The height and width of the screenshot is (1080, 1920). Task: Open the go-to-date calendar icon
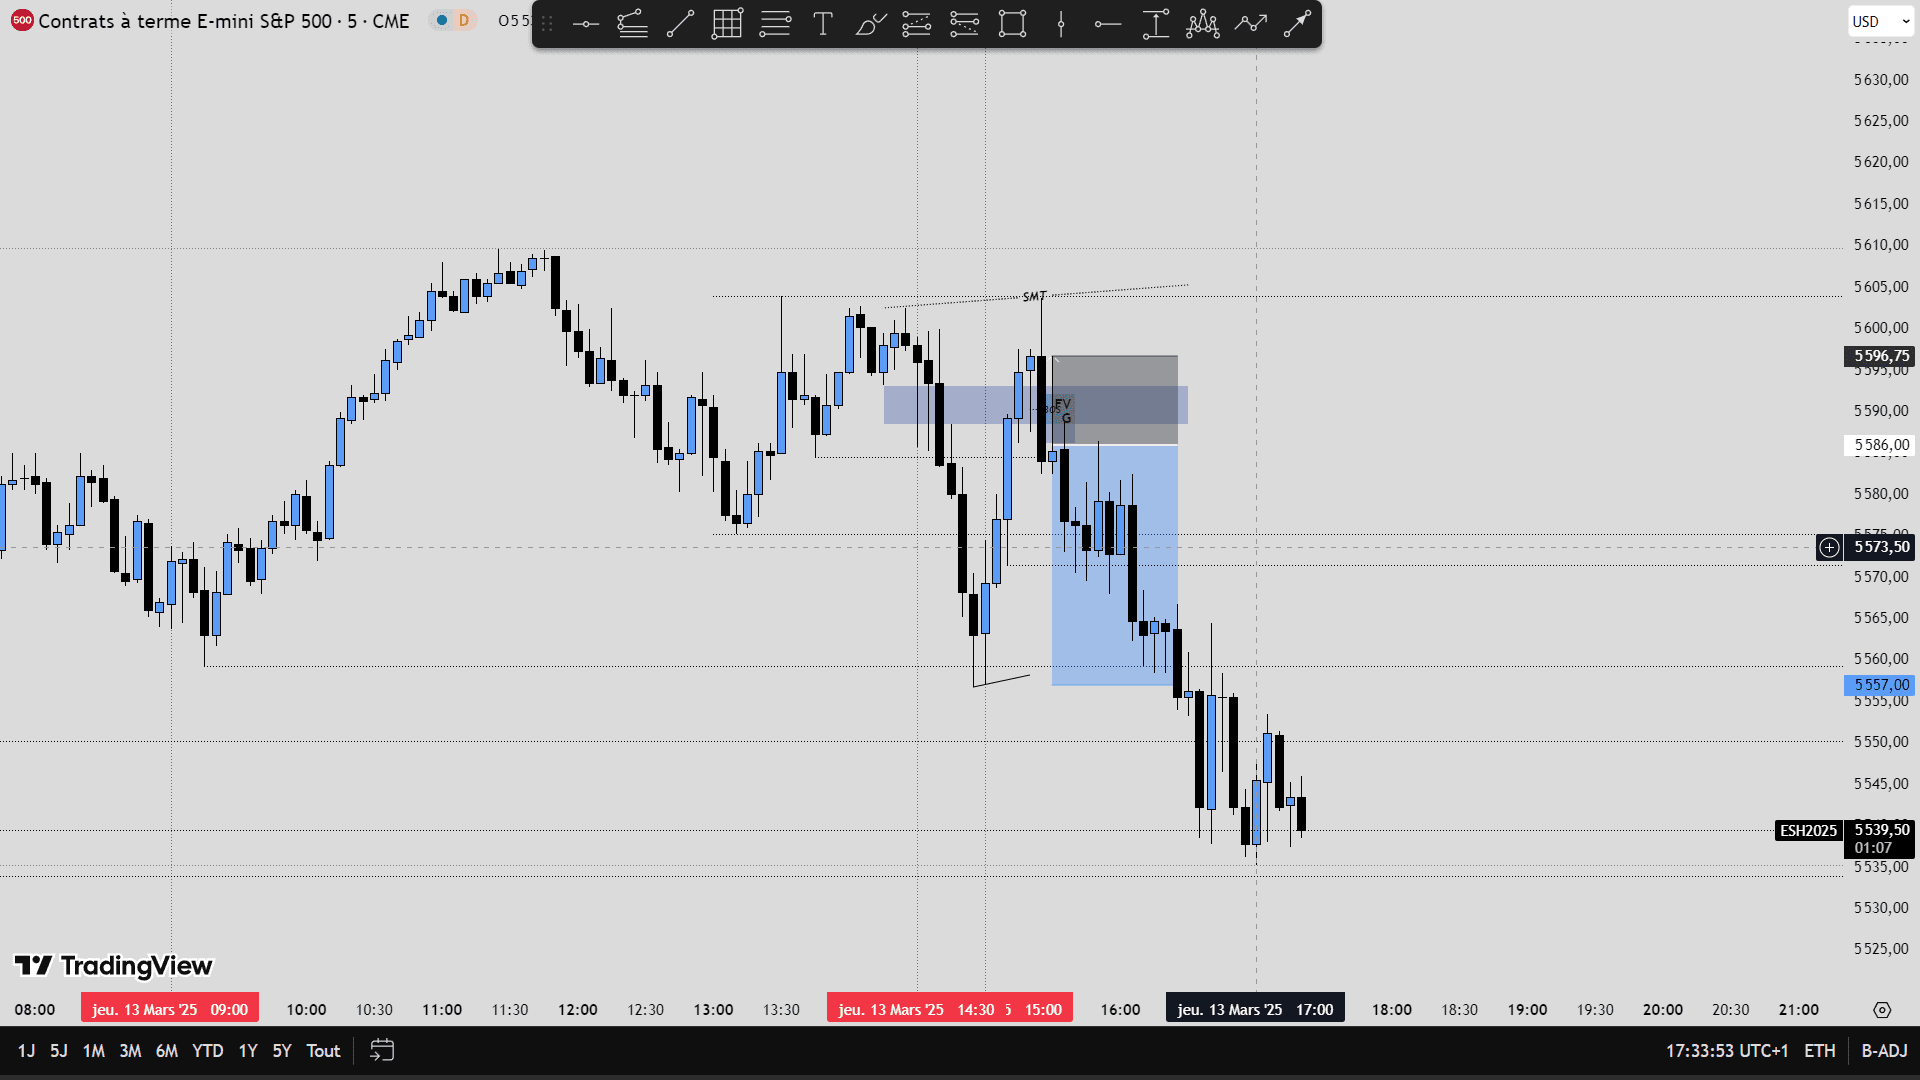pos(382,1050)
